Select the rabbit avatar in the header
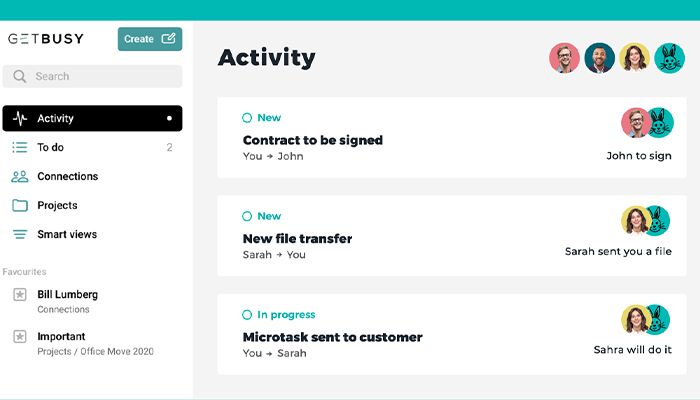Image resolution: width=700 pixels, height=400 pixels. point(669,58)
